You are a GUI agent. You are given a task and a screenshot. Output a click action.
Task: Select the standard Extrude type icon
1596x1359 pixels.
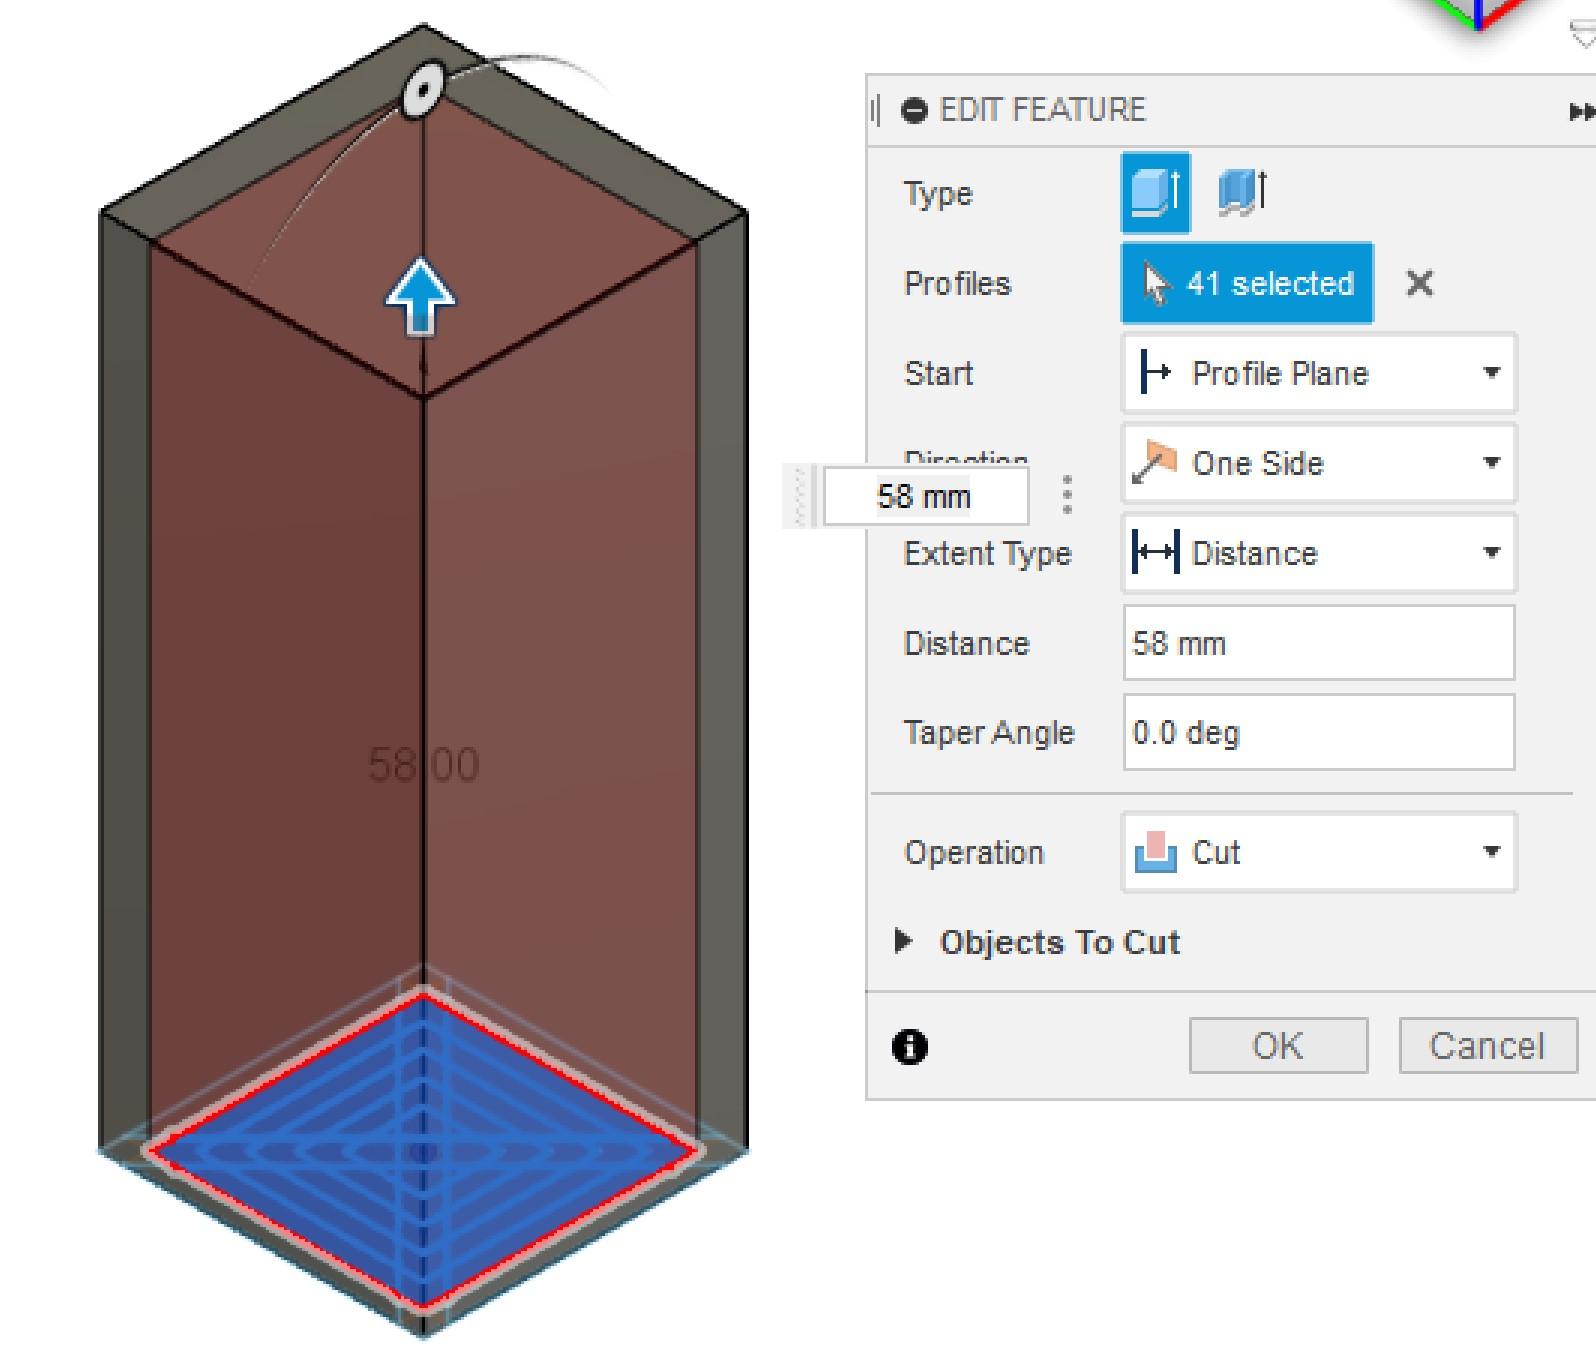[1156, 192]
